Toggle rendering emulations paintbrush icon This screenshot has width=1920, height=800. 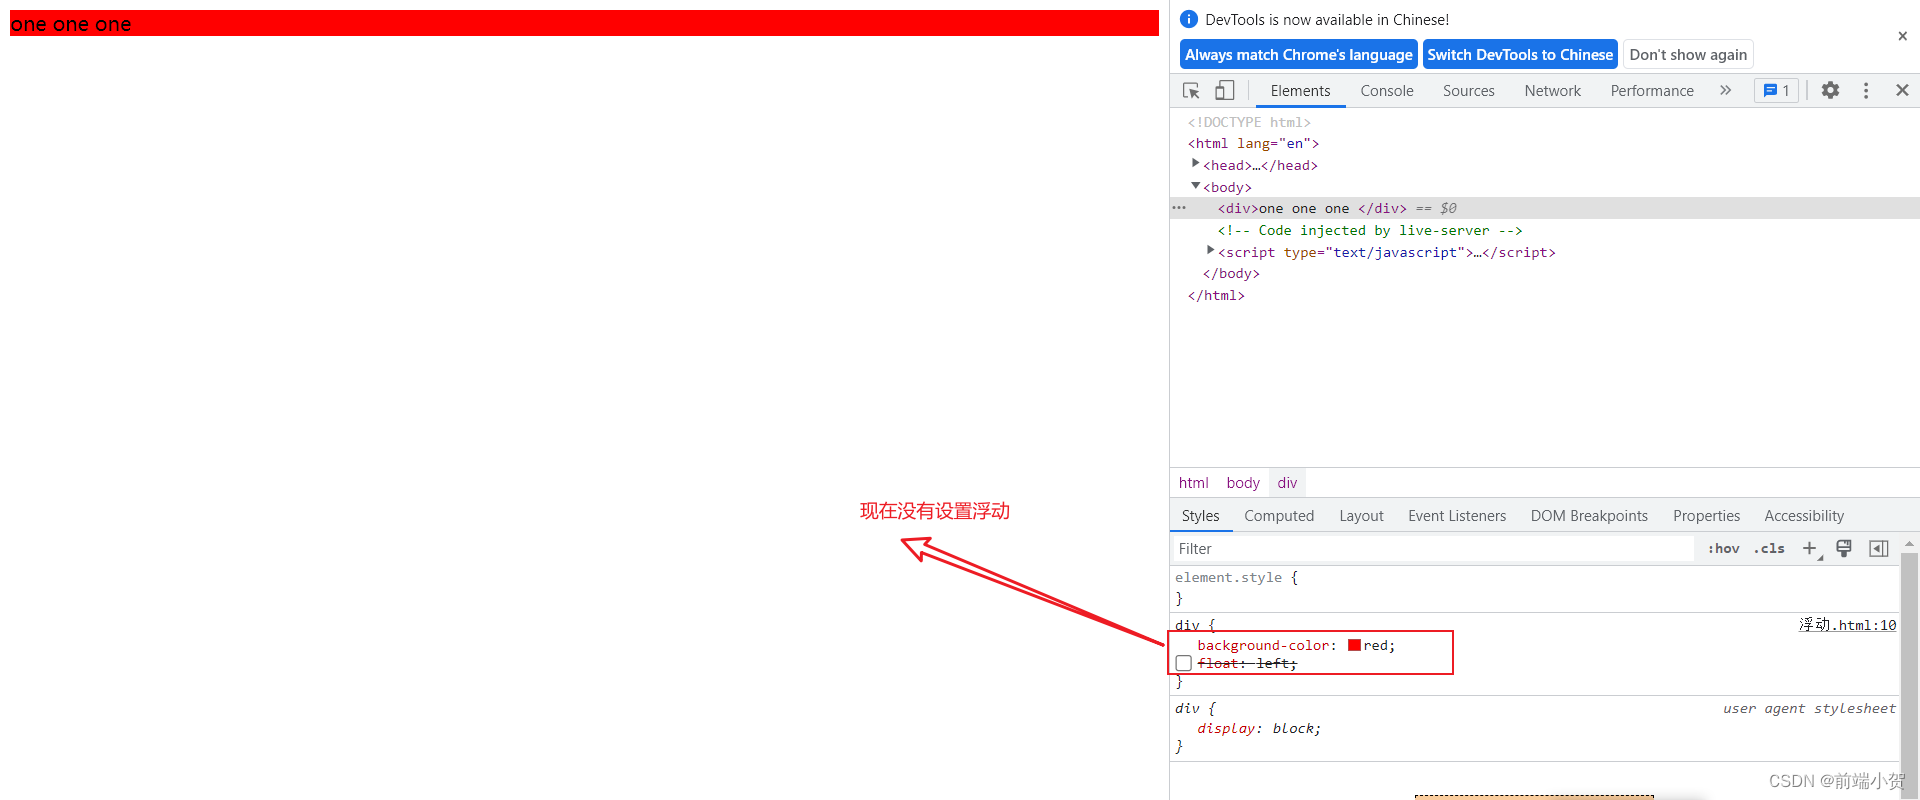point(1844,548)
